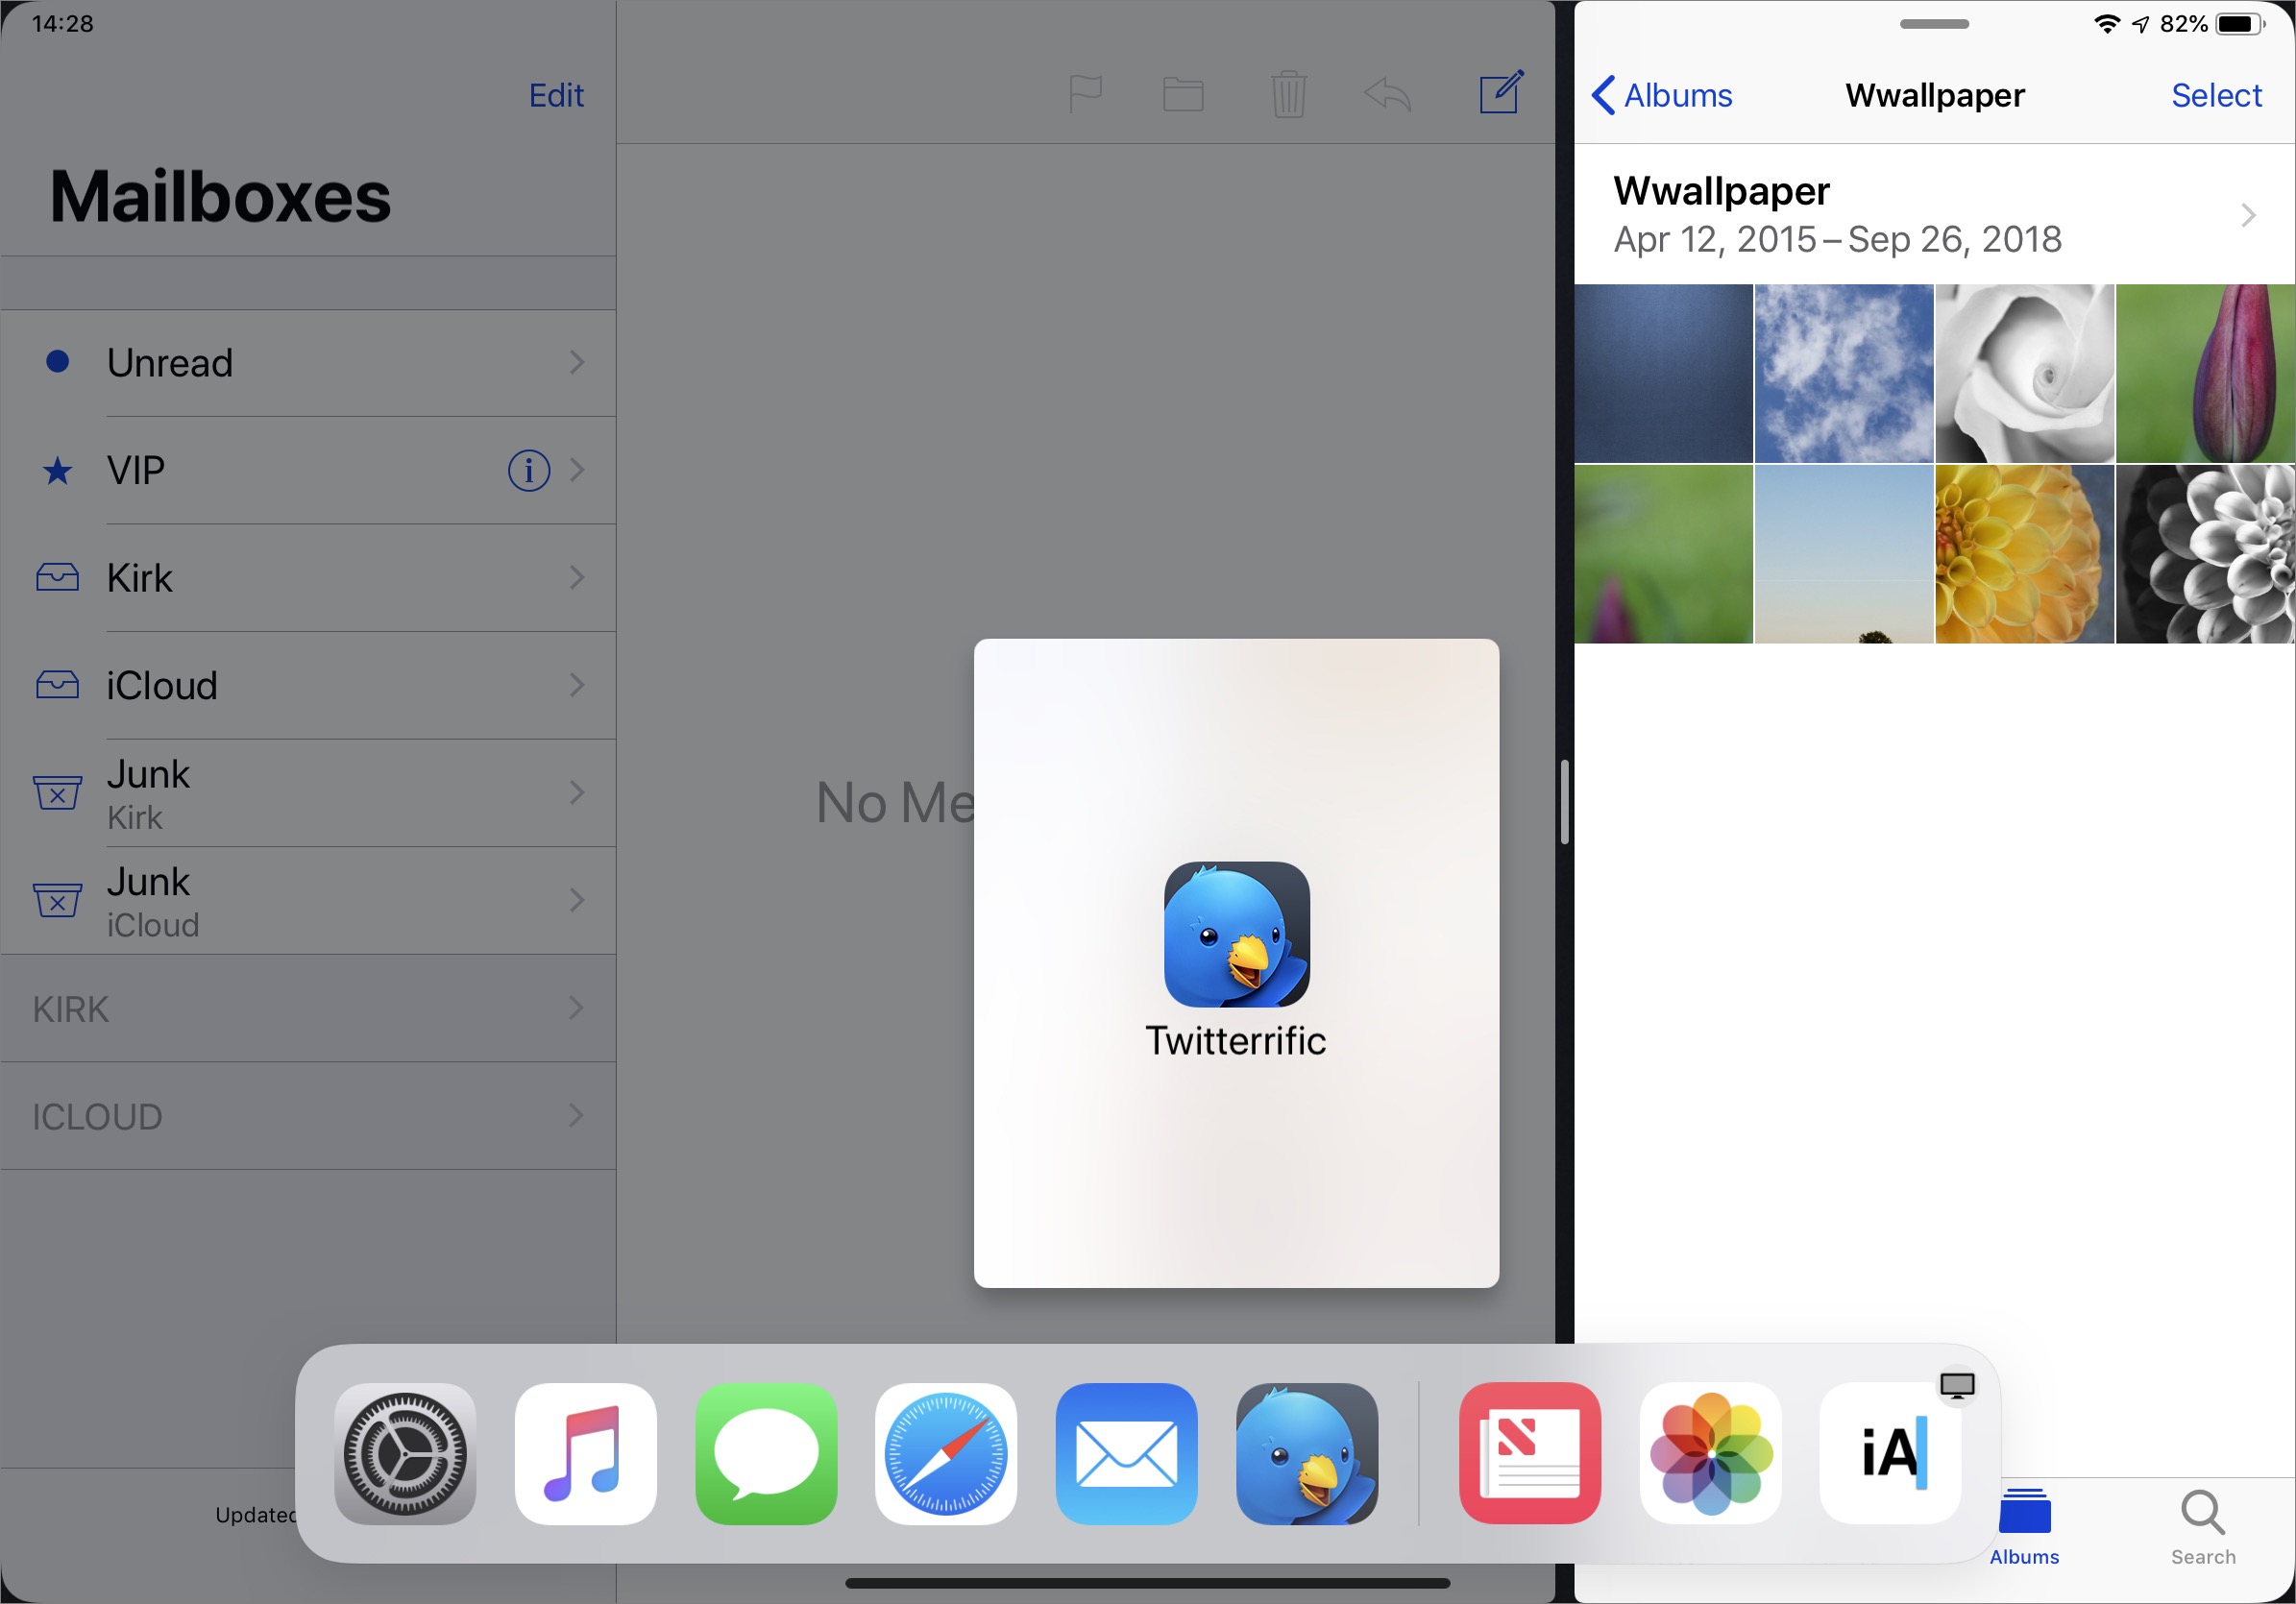Open the Junk mailbox for iCloud
Viewport: 2296px width, 1604px height.
[308, 901]
